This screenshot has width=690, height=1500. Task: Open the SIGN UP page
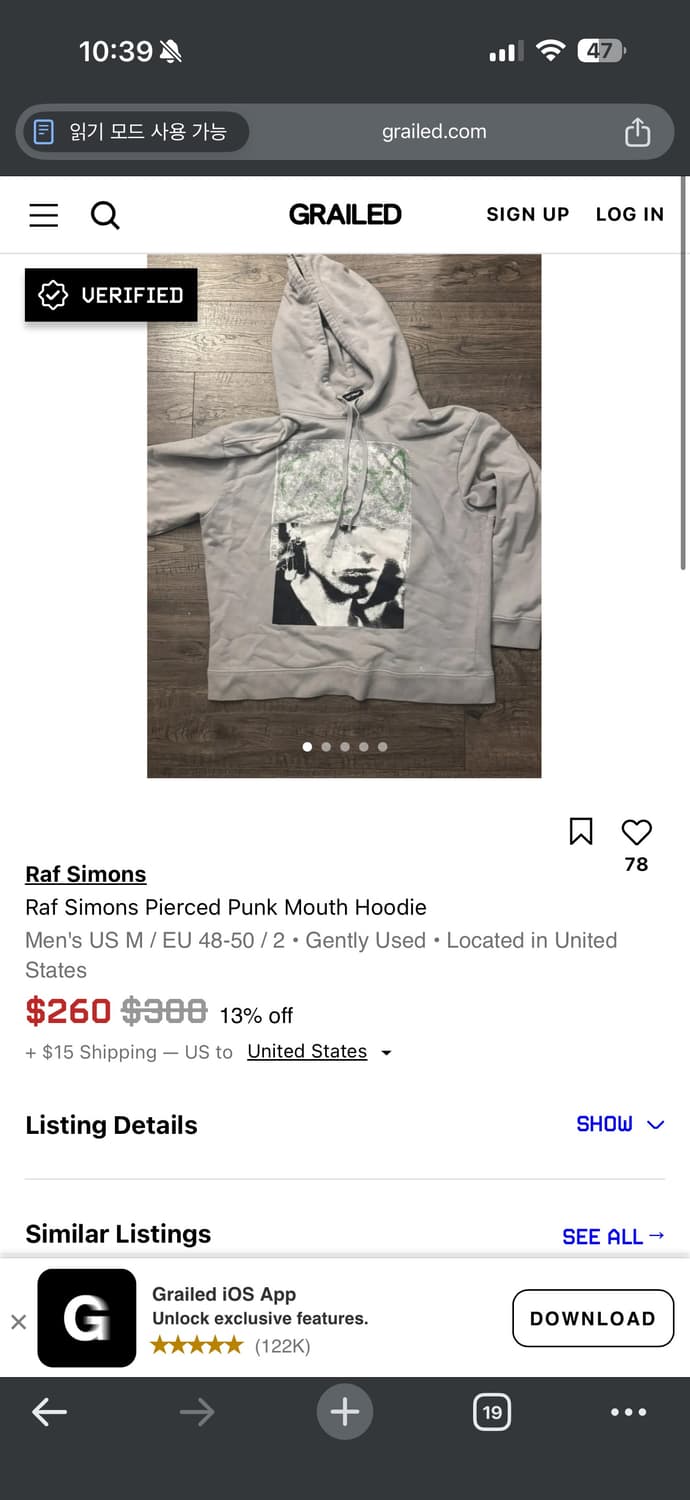[x=527, y=215]
